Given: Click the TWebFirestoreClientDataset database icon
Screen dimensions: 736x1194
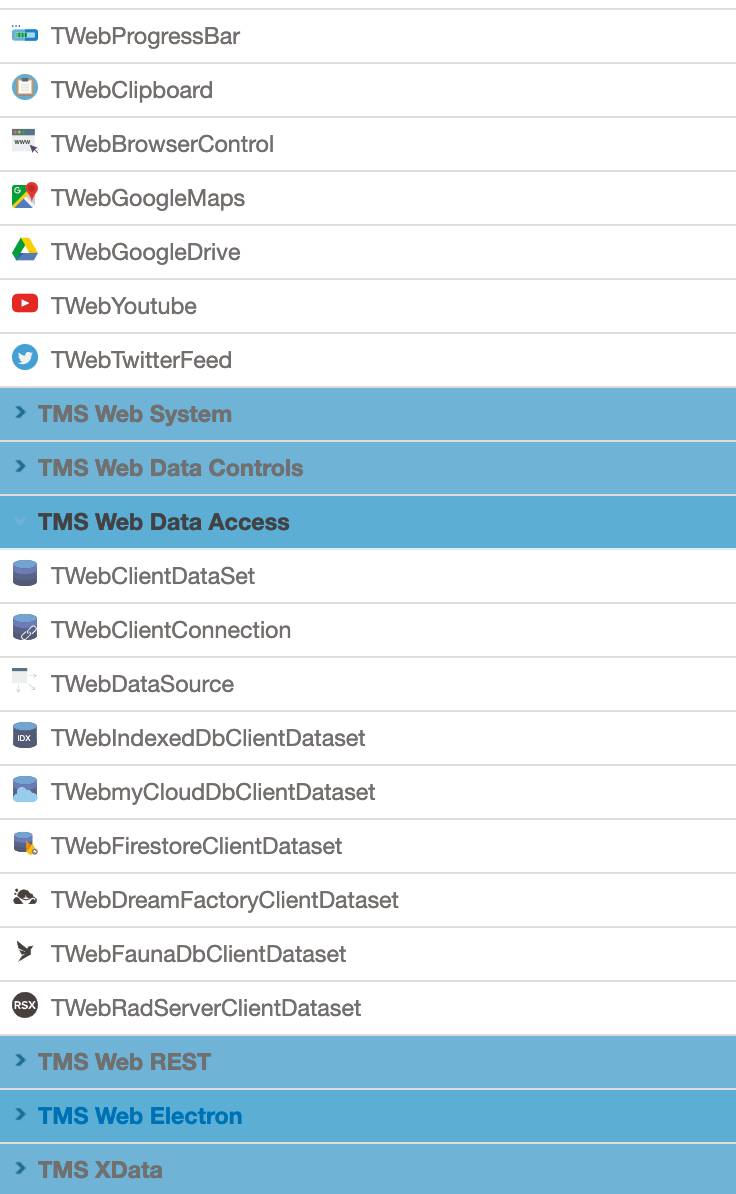Looking at the screenshot, I should tap(24, 844).
